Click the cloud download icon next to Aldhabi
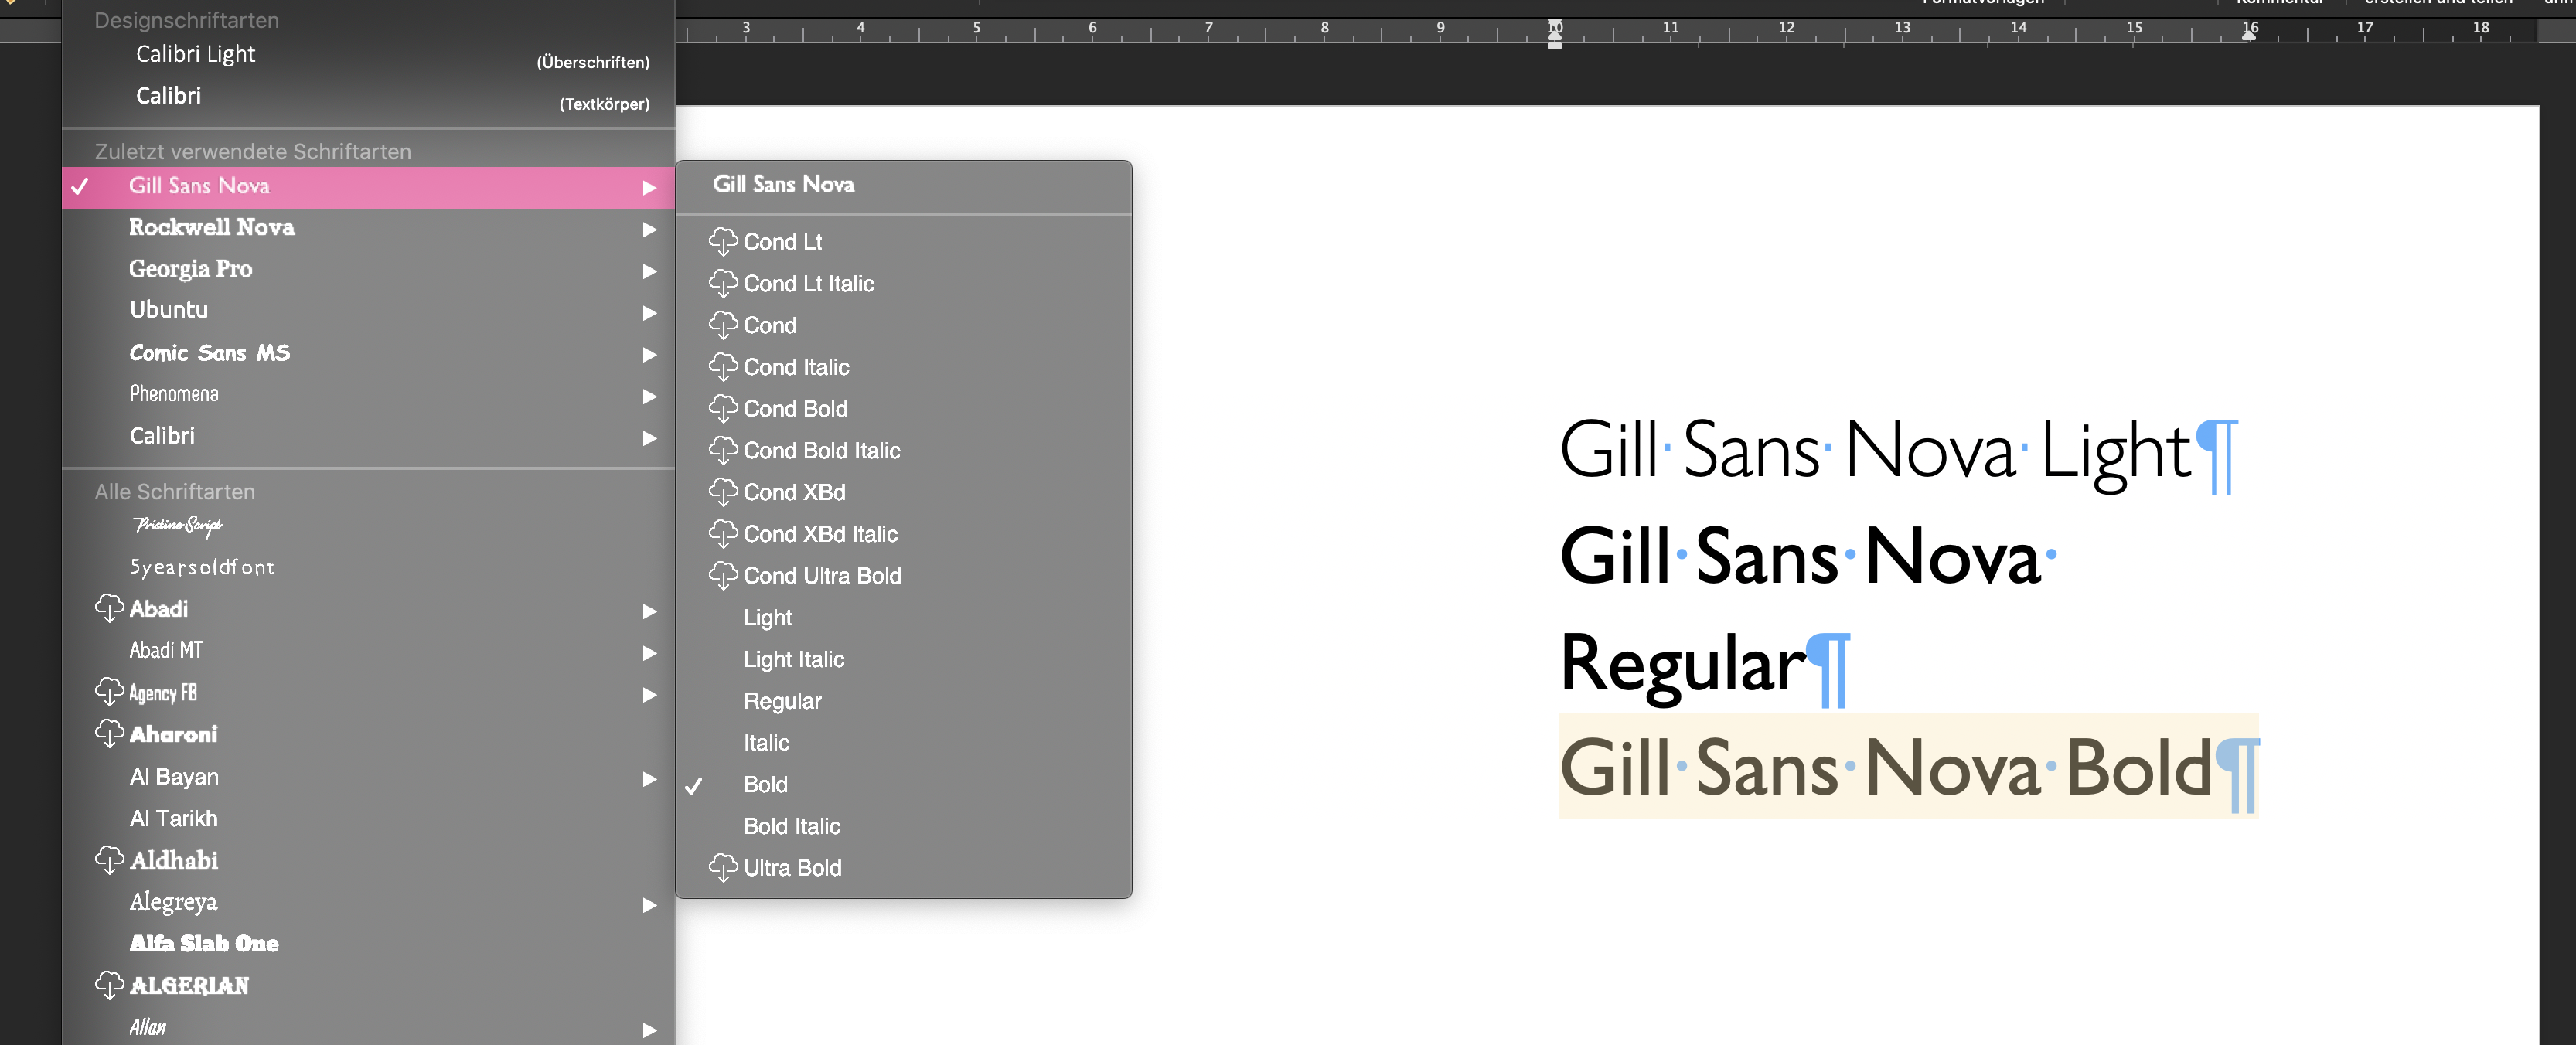The width and height of the screenshot is (2576, 1045). (109, 860)
